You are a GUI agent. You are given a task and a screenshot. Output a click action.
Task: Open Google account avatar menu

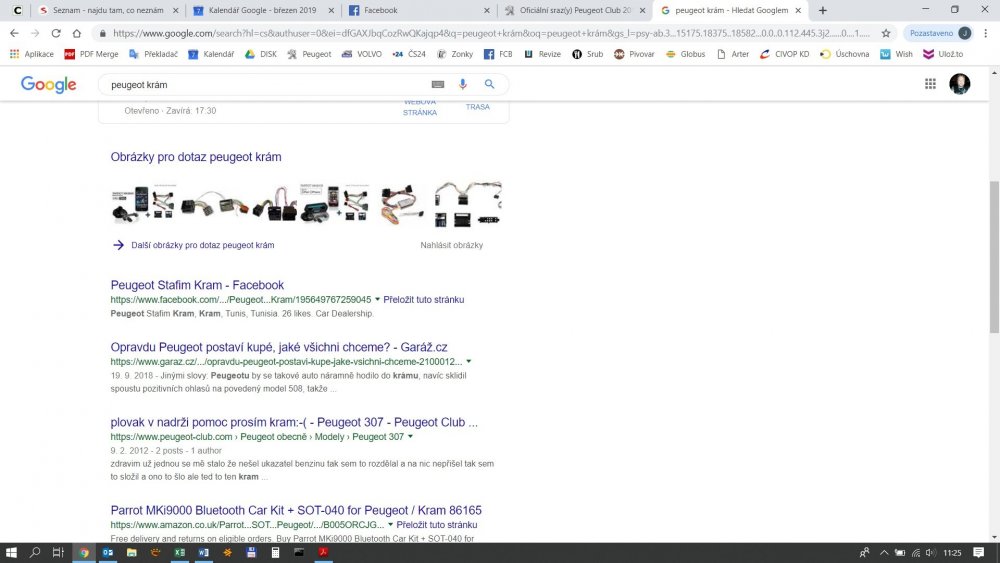pos(959,84)
